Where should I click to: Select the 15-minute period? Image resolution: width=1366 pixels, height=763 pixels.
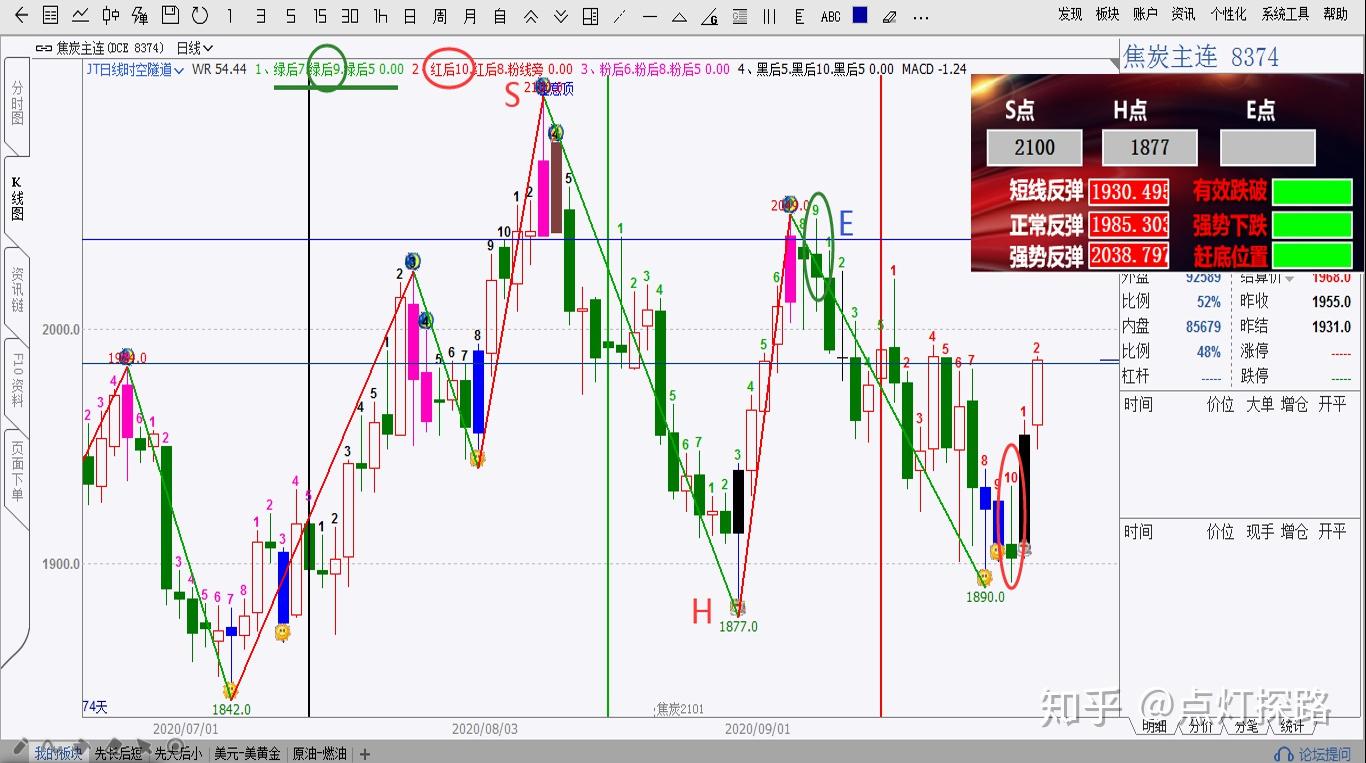coord(320,15)
